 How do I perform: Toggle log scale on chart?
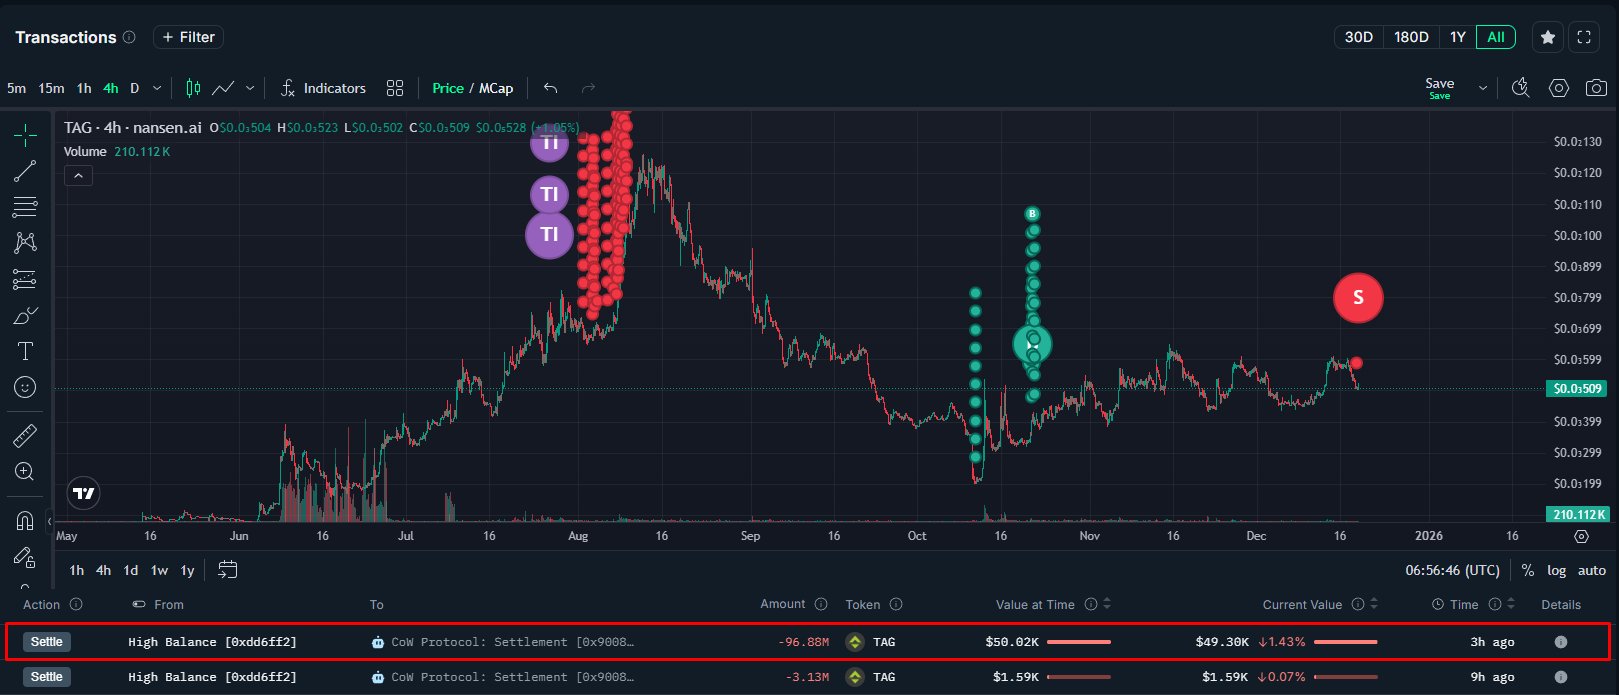[x=1556, y=570]
